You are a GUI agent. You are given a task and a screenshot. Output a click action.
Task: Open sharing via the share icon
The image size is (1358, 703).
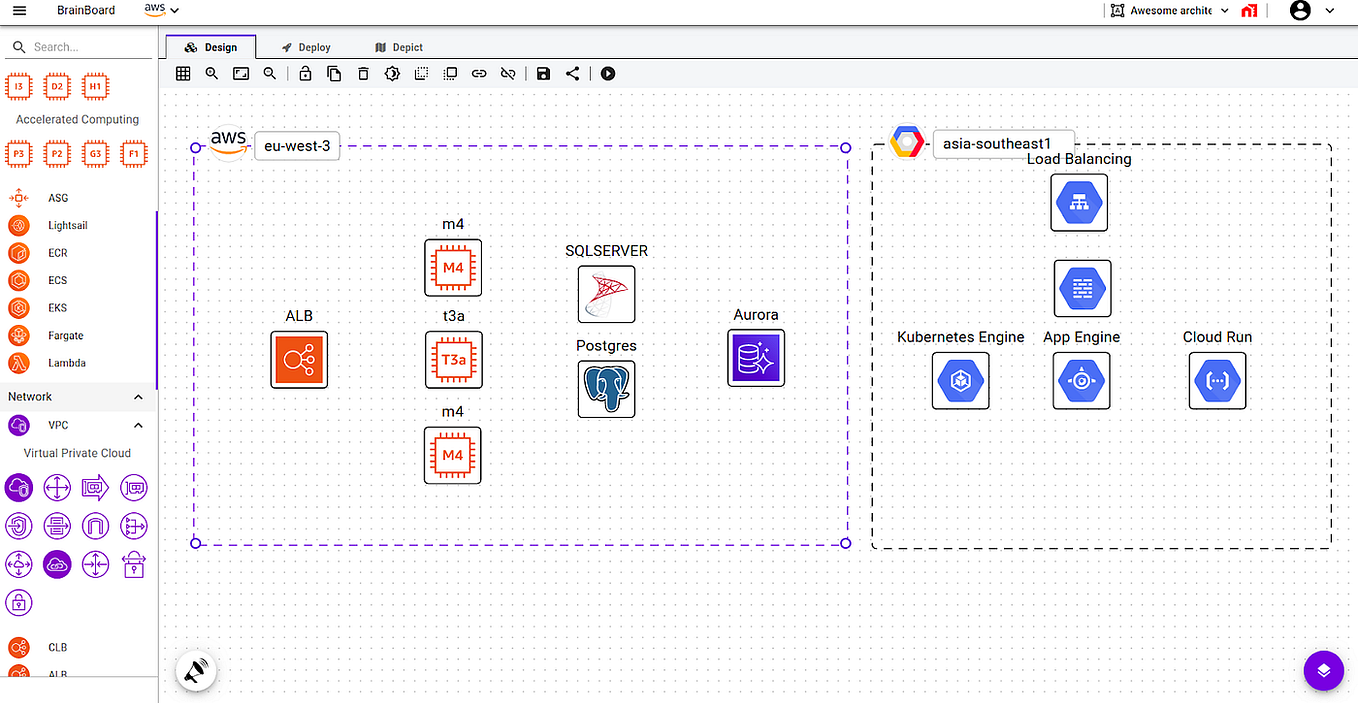tap(572, 73)
